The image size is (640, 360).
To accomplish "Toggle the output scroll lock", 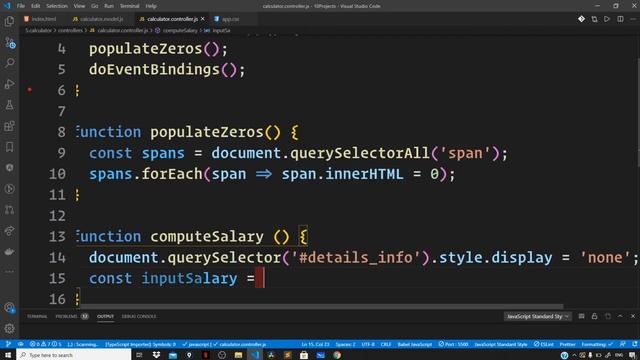I will (594, 316).
